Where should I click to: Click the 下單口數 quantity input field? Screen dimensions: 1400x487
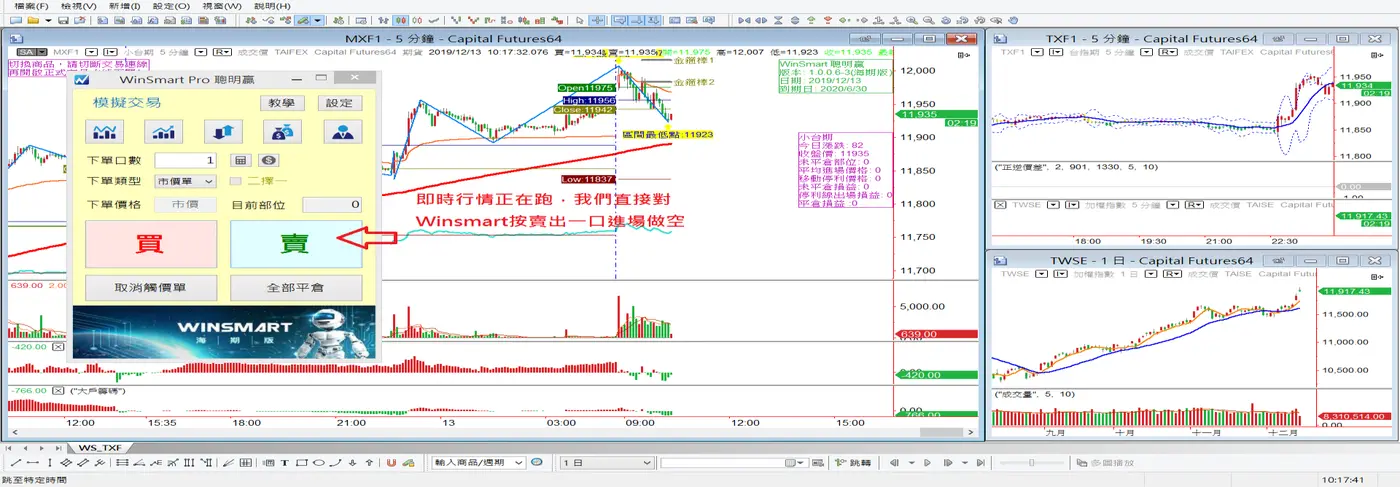click(x=187, y=159)
